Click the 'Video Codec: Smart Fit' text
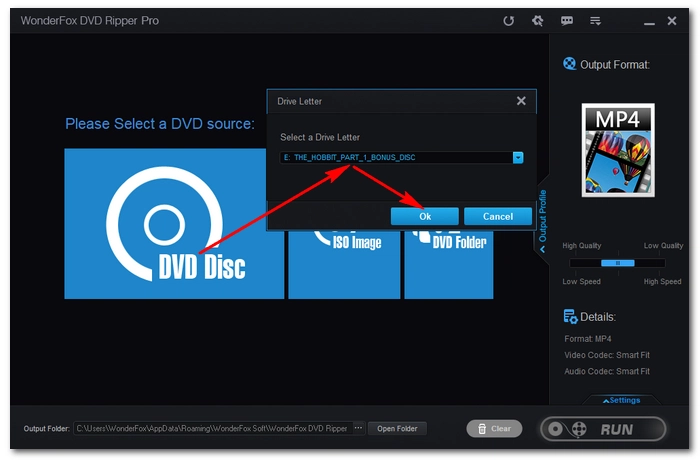Image resolution: width=700 pixels, height=460 pixels. (x=607, y=355)
